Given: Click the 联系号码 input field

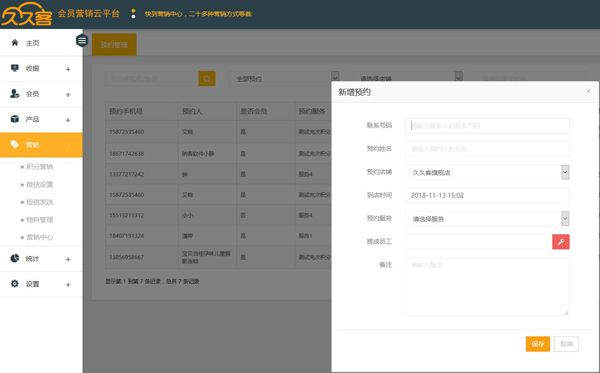Looking at the screenshot, I should pyautogui.click(x=487, y=125).
